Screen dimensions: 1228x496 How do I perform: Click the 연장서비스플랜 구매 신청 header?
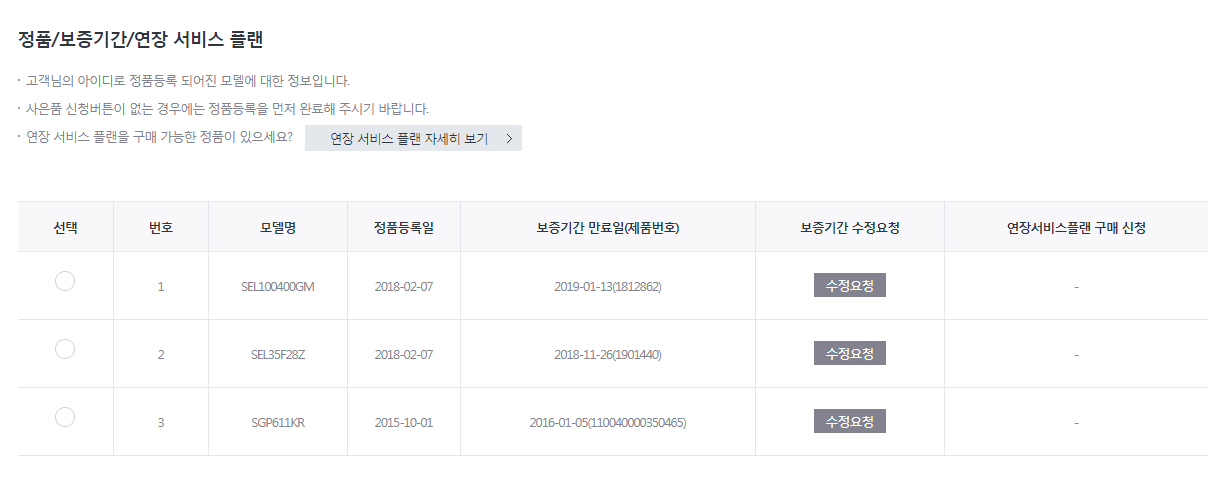point(1076,227)
